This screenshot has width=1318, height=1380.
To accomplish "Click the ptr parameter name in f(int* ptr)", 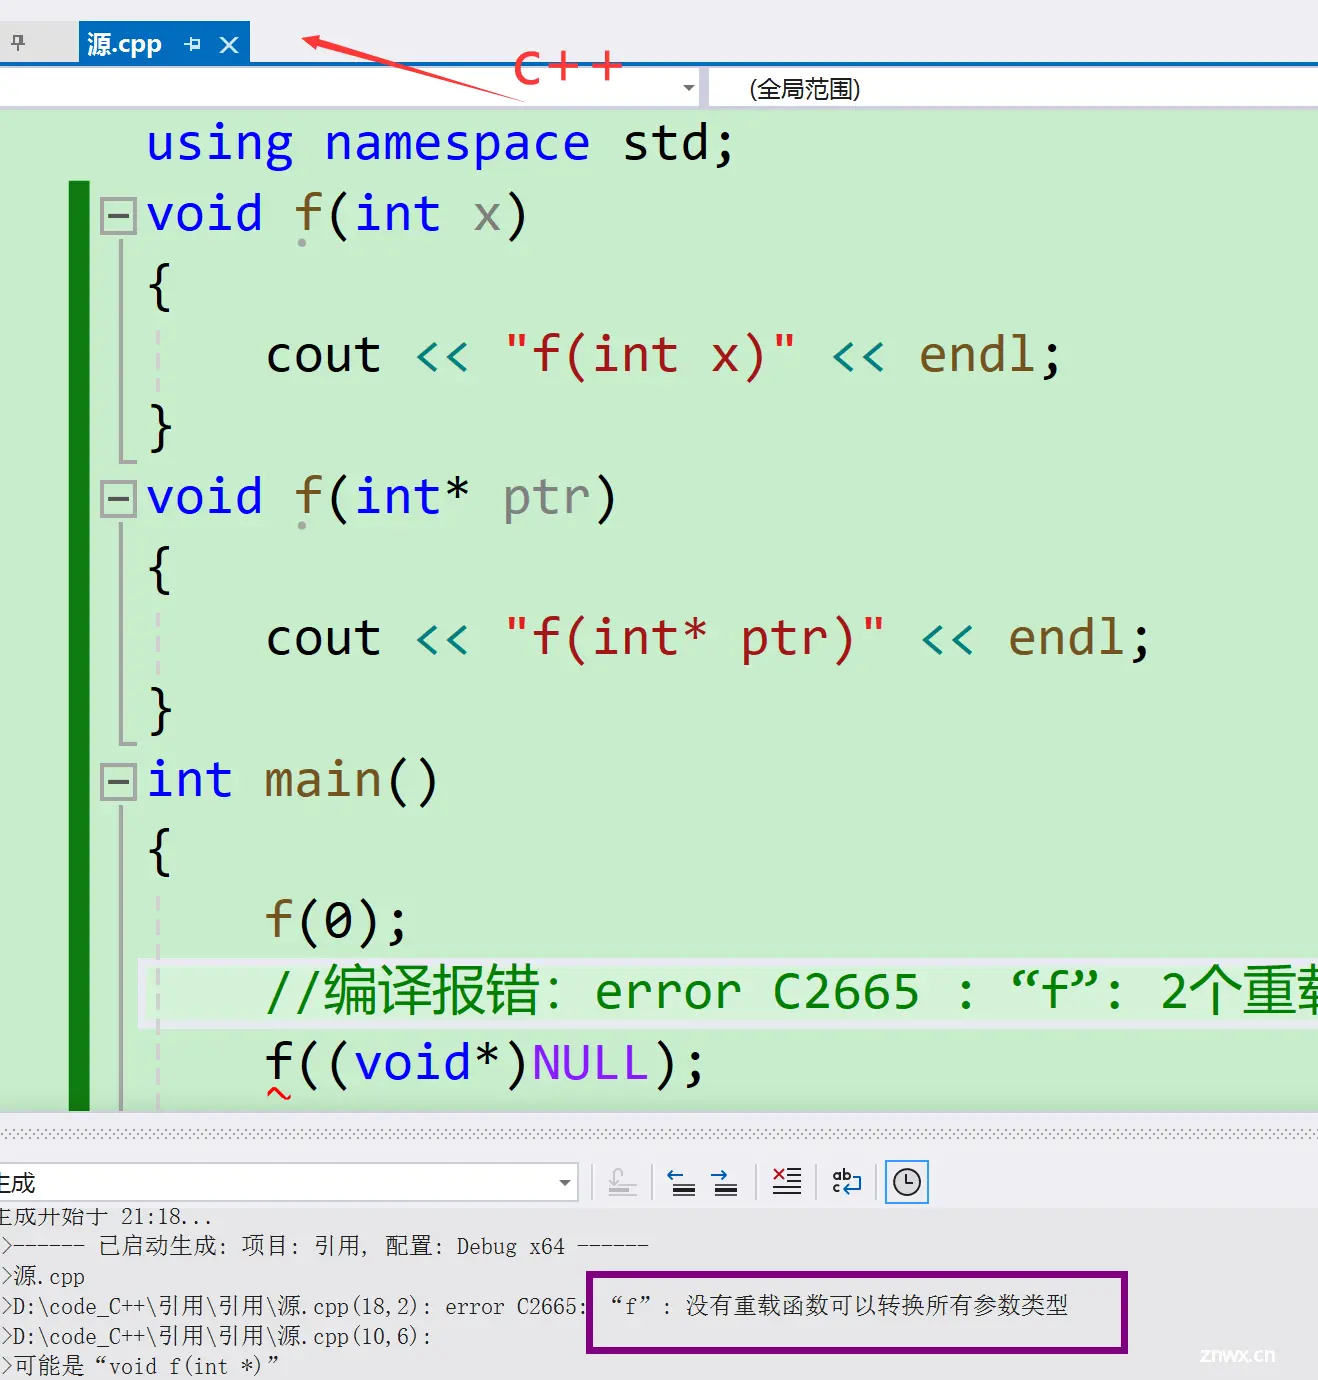I will (x=547, y=498).
